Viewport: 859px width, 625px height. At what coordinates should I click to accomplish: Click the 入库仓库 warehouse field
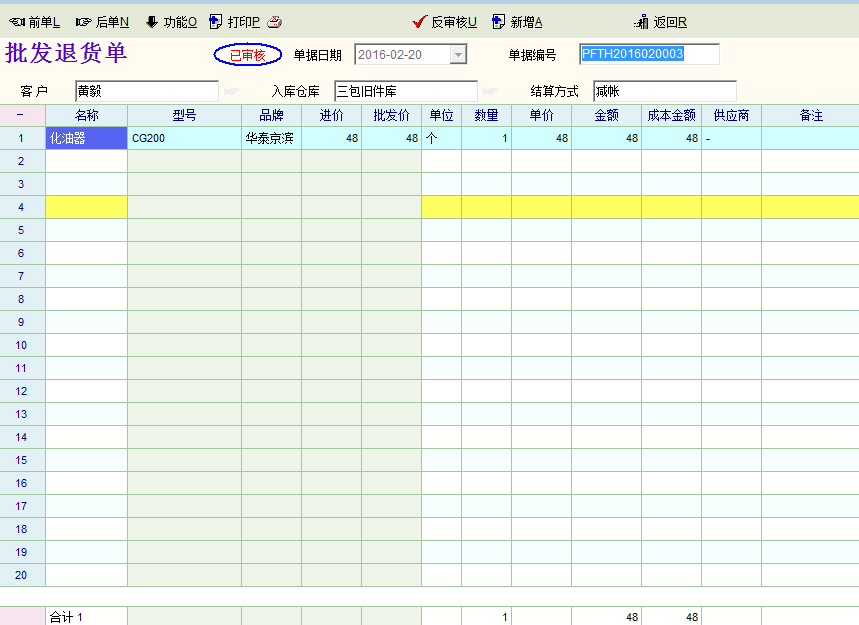click(405, 91)
